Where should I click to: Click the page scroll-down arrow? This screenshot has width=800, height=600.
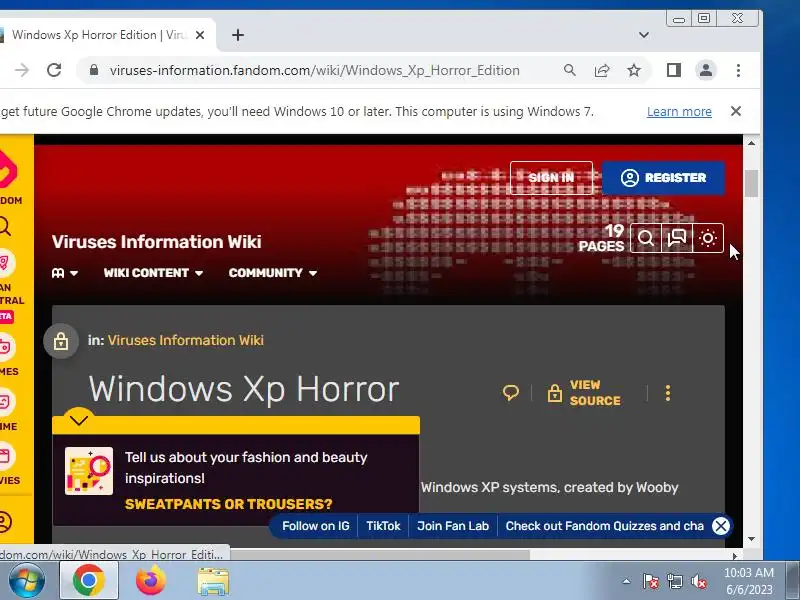(x=751, y=539)
